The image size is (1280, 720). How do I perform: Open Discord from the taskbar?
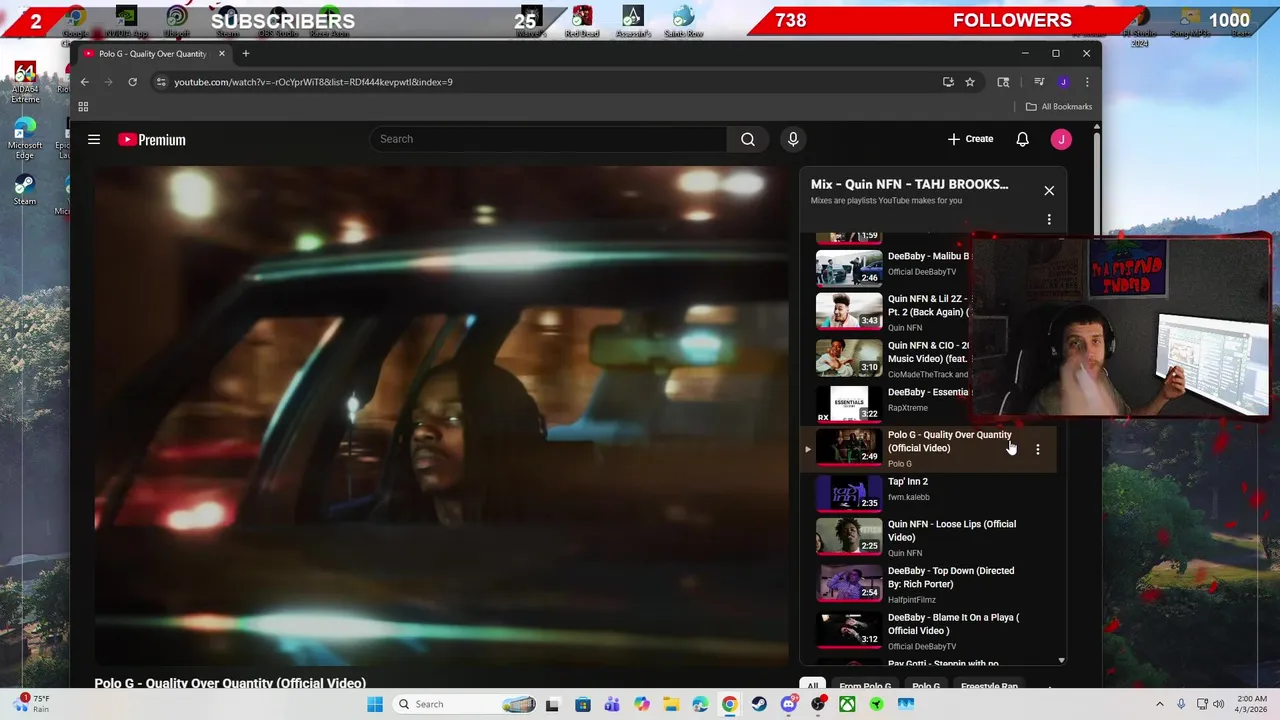pos(789,704)
